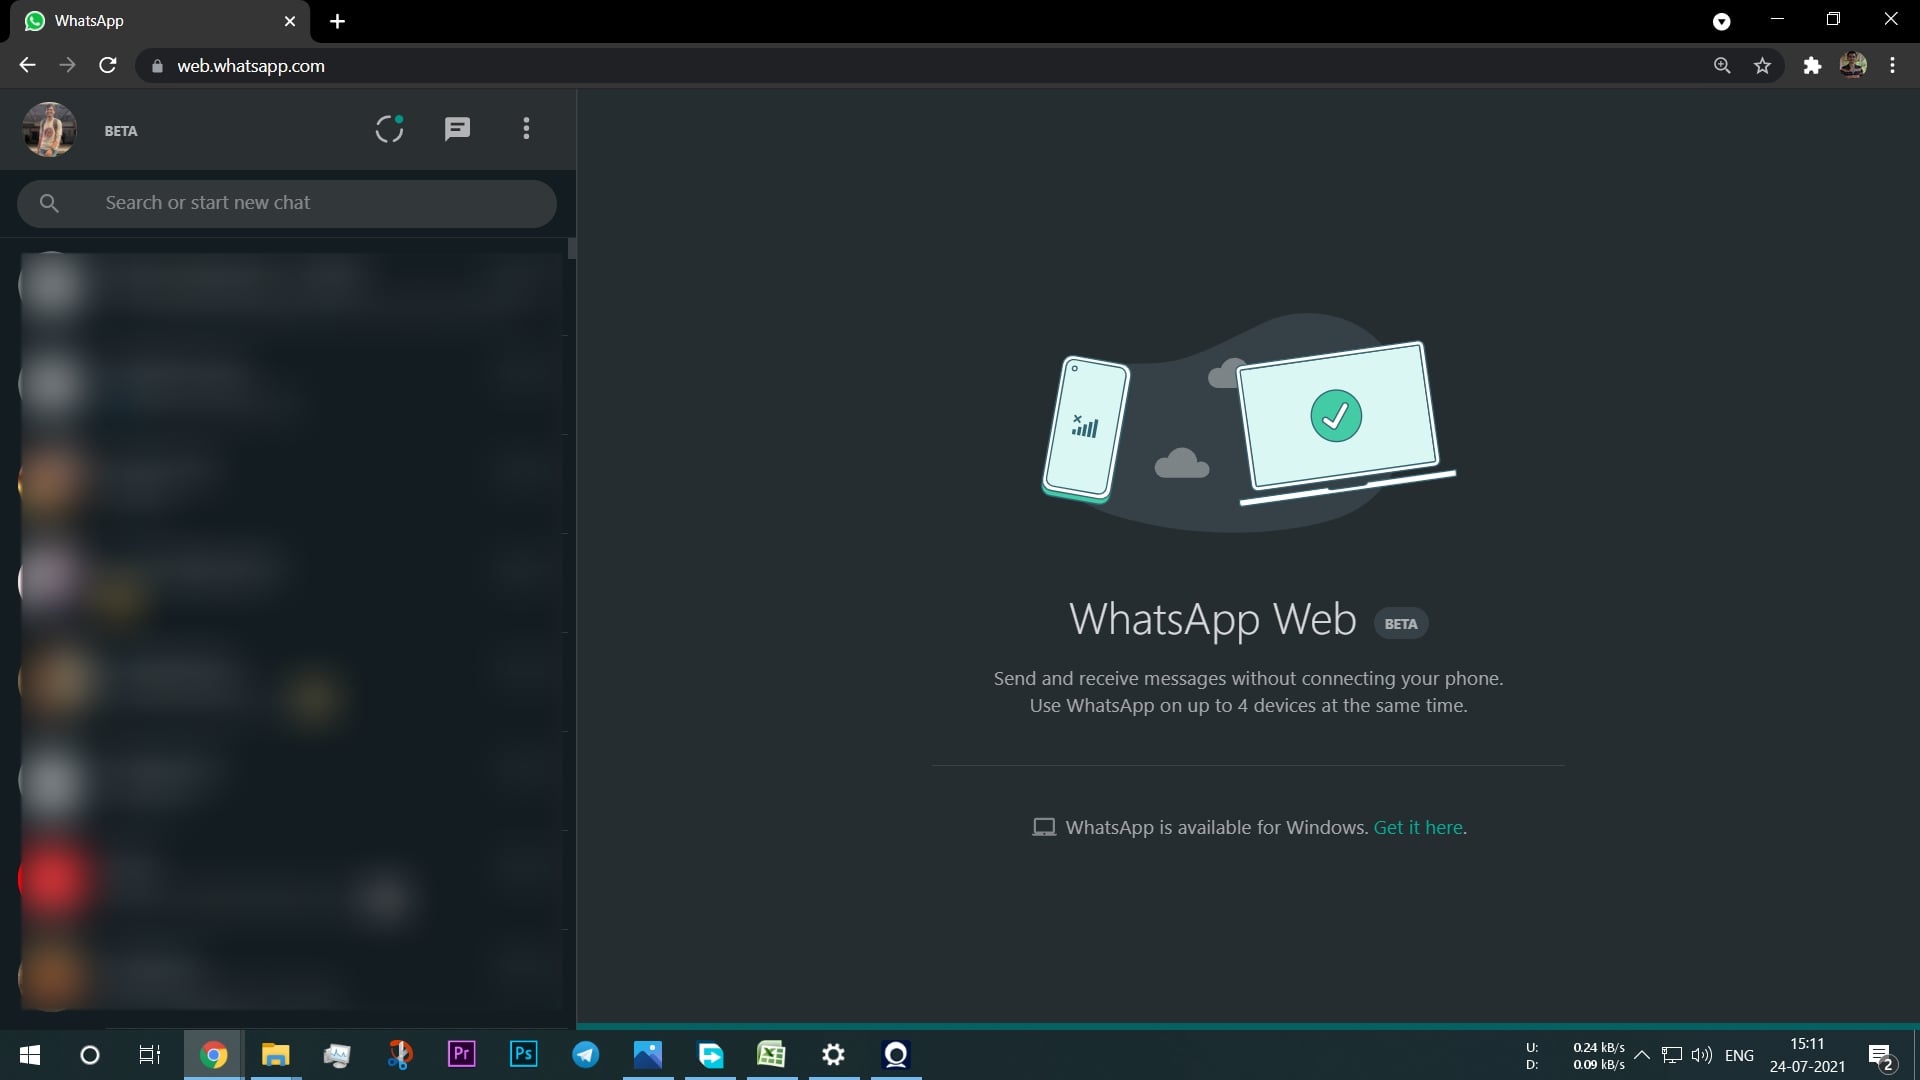Show hidden system tray icons
Viewport: 1920px width, 1080px height.
1641,1055
